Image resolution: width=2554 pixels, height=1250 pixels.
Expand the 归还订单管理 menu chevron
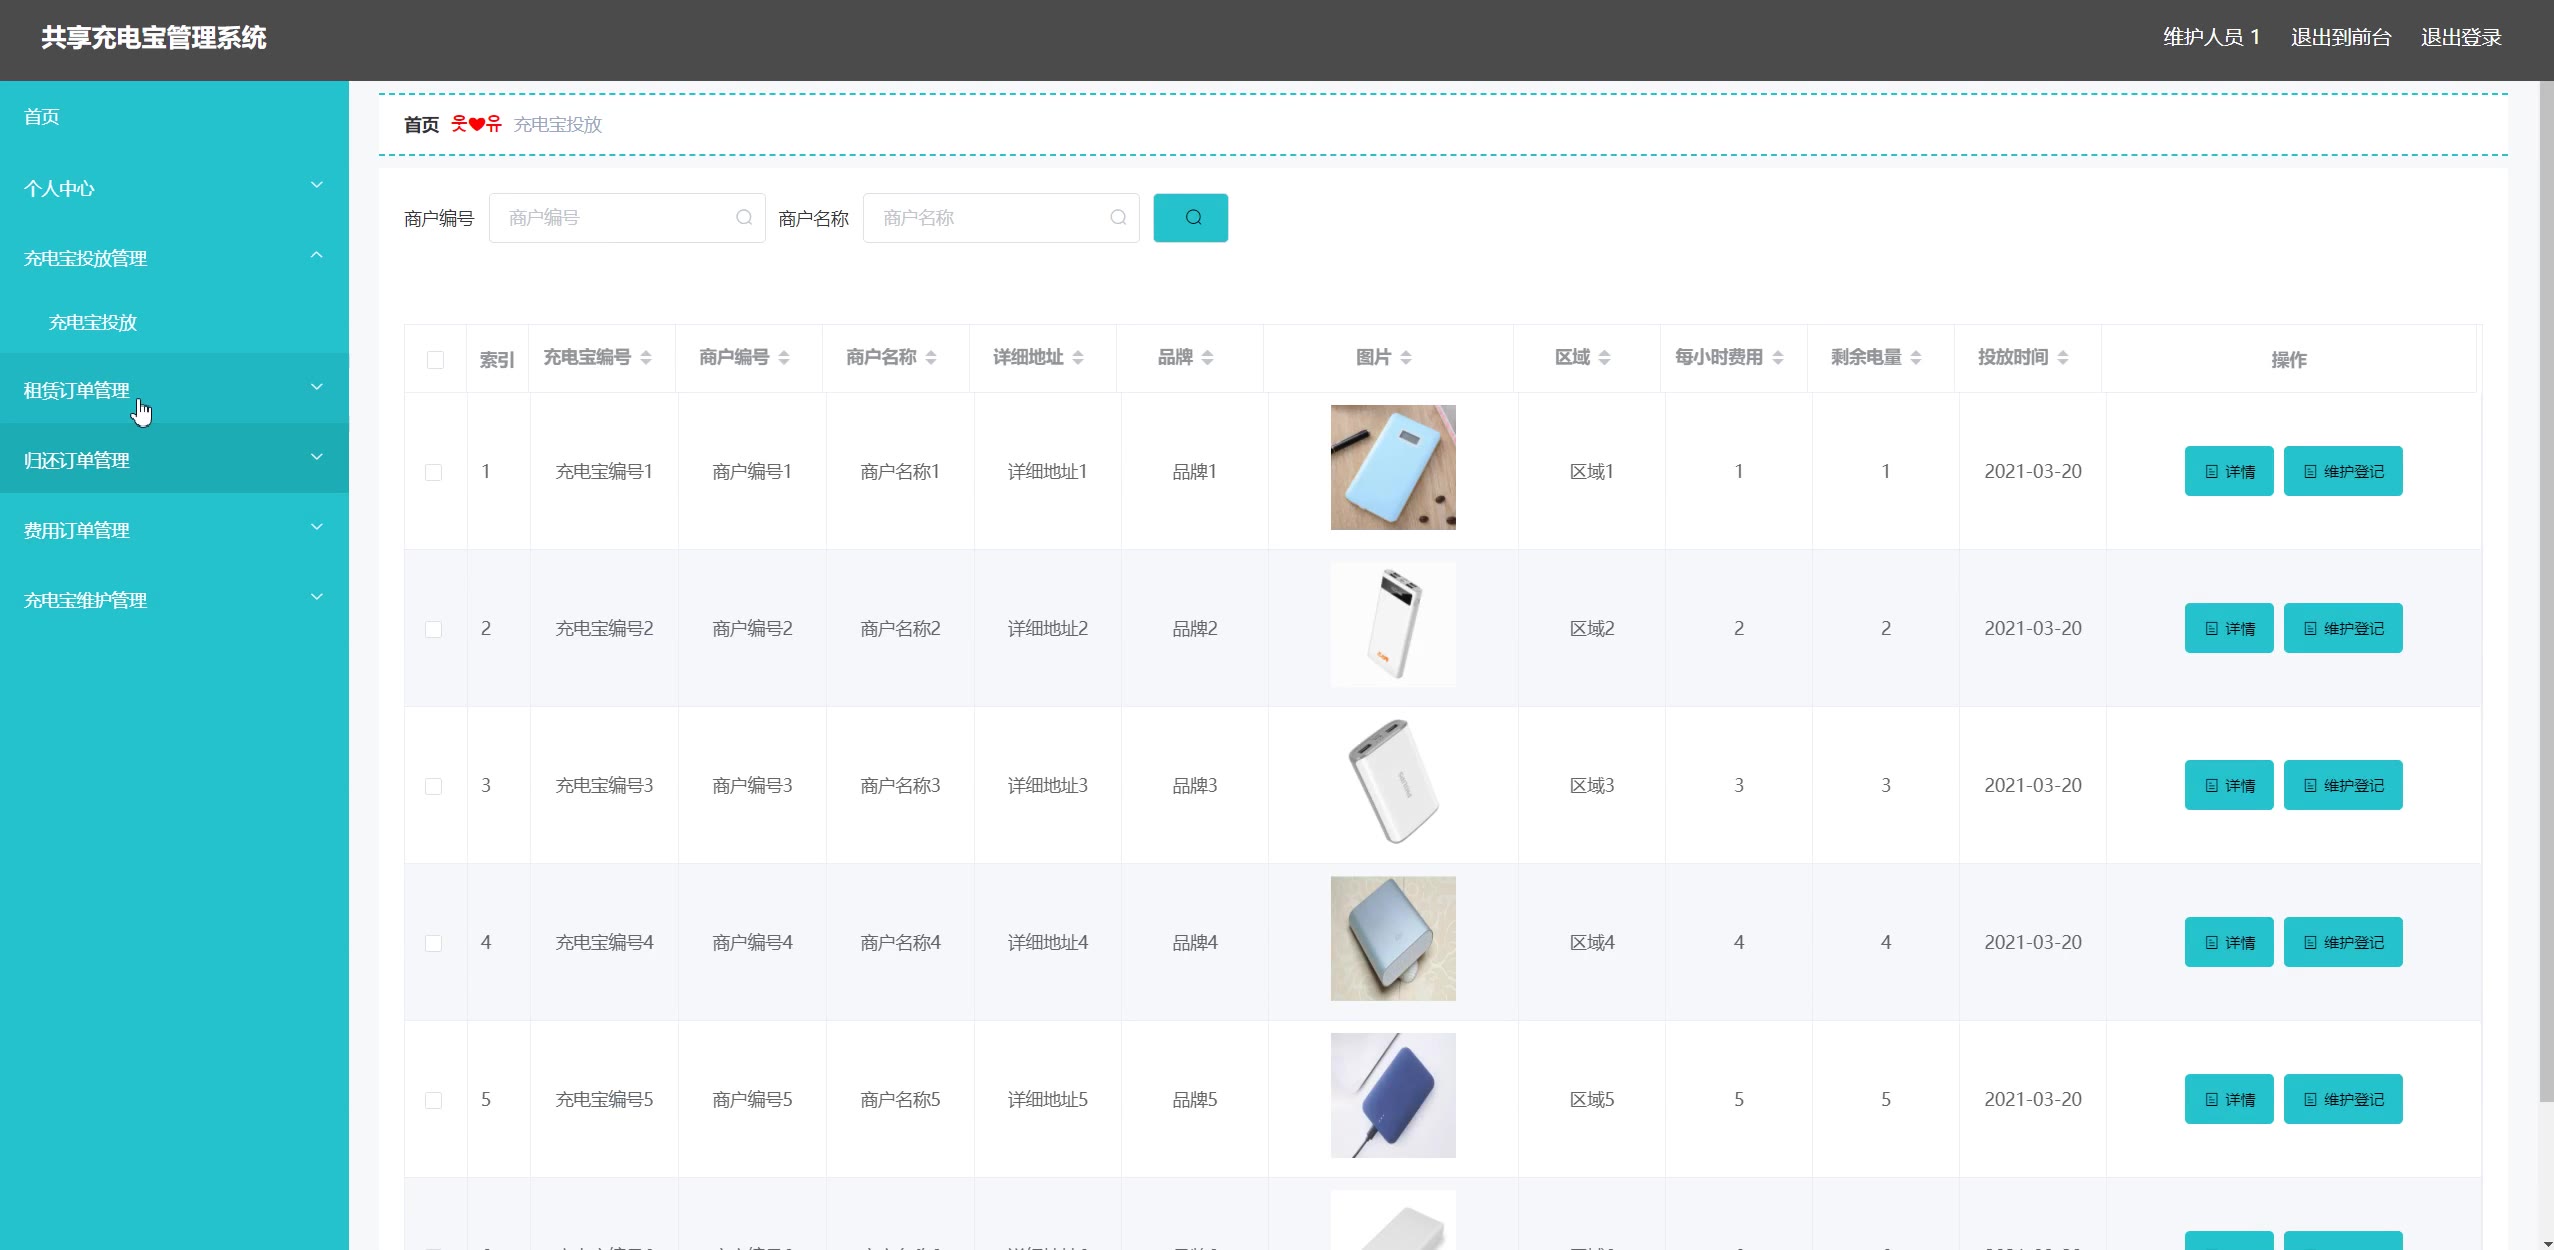317,457
